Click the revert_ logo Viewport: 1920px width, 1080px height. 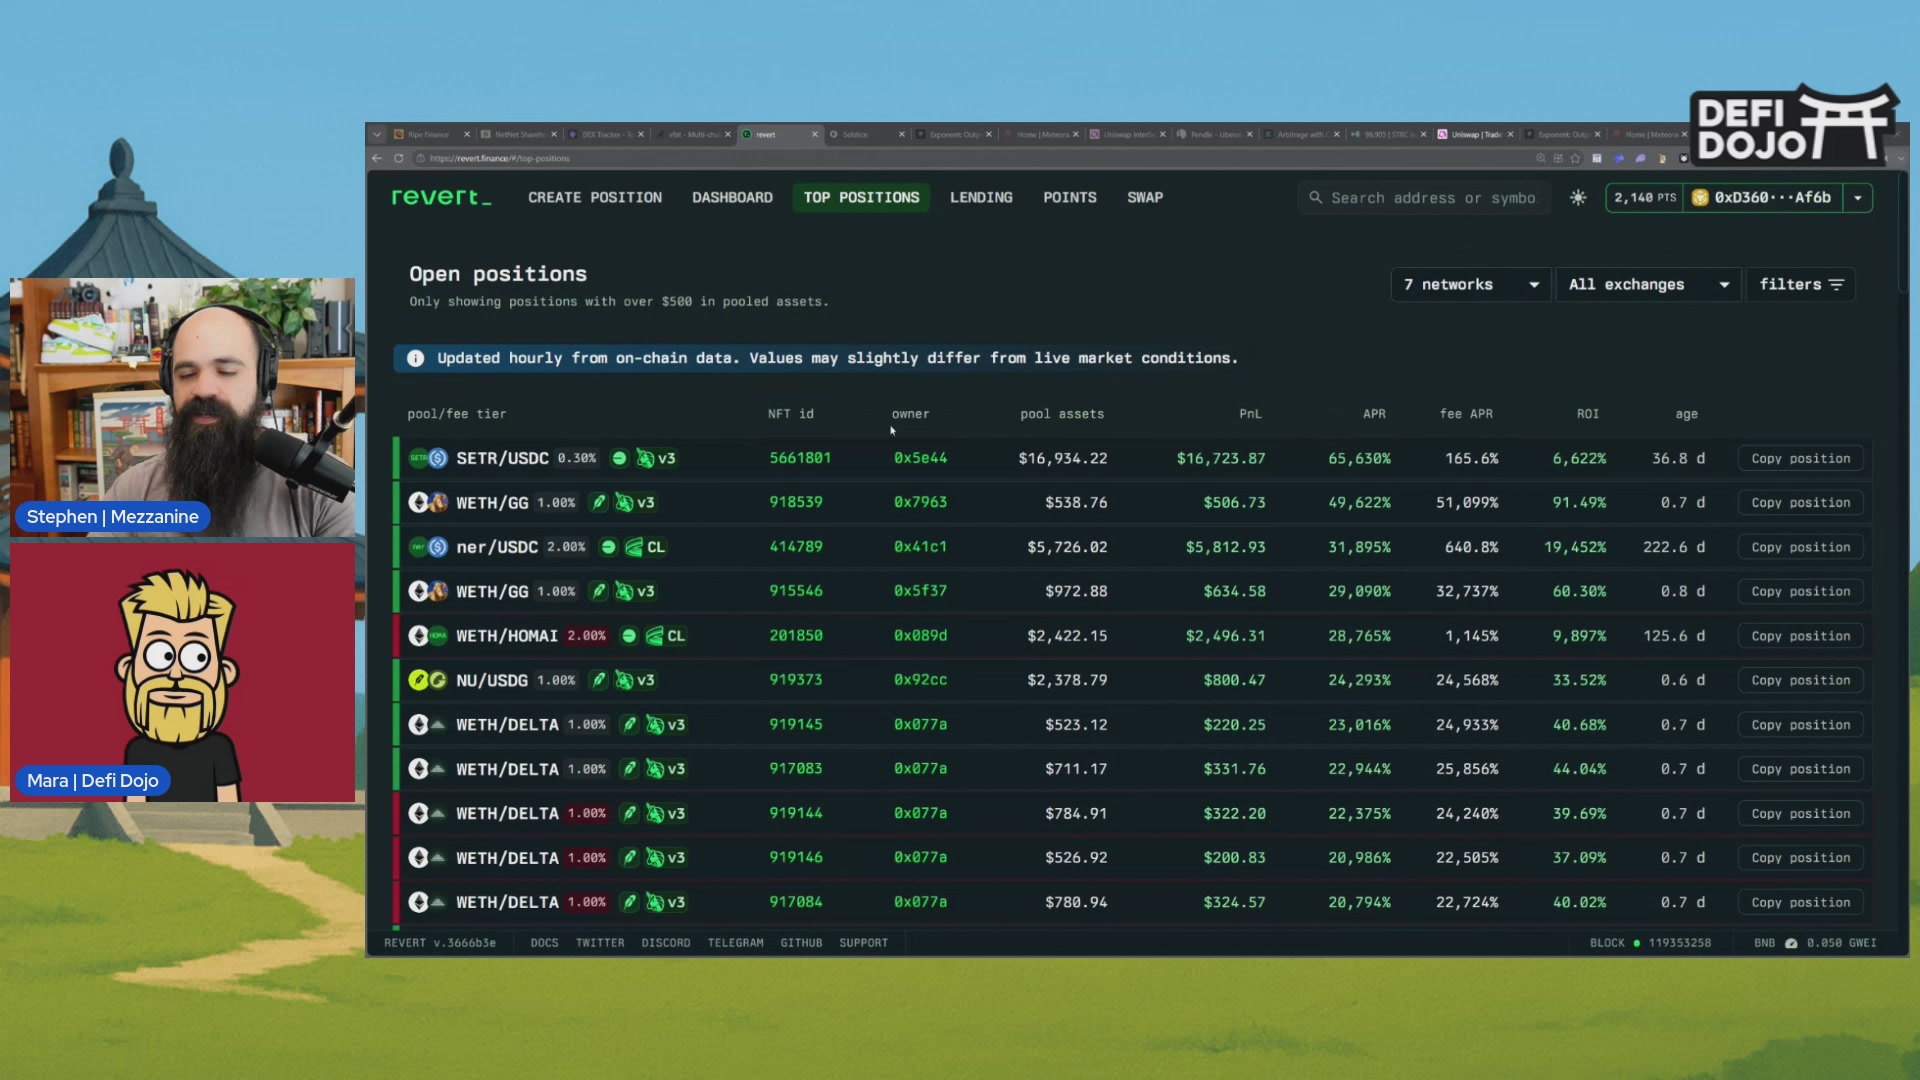[441, 197]
